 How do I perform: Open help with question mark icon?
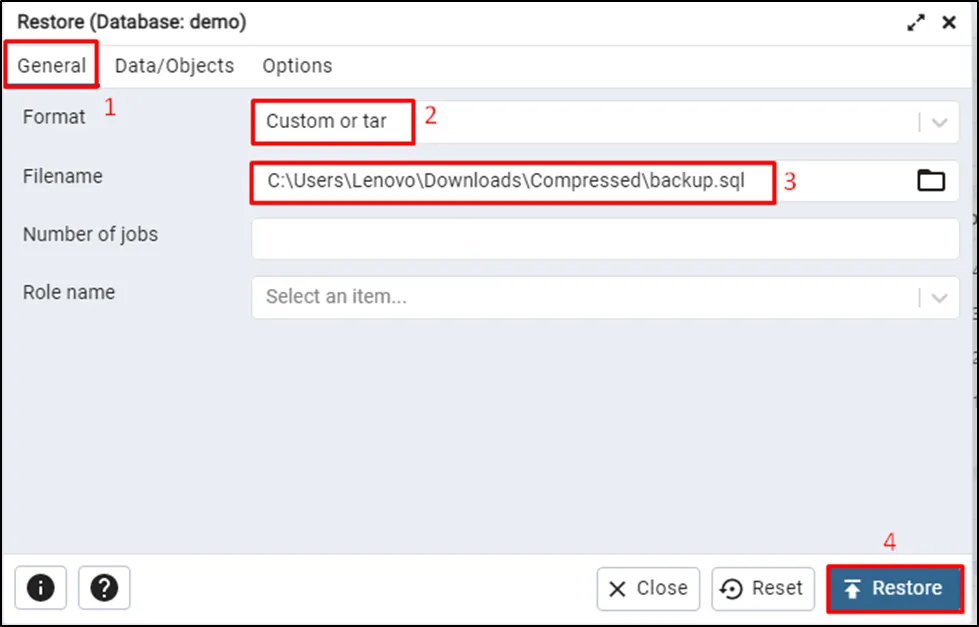(x=104, y=588)
